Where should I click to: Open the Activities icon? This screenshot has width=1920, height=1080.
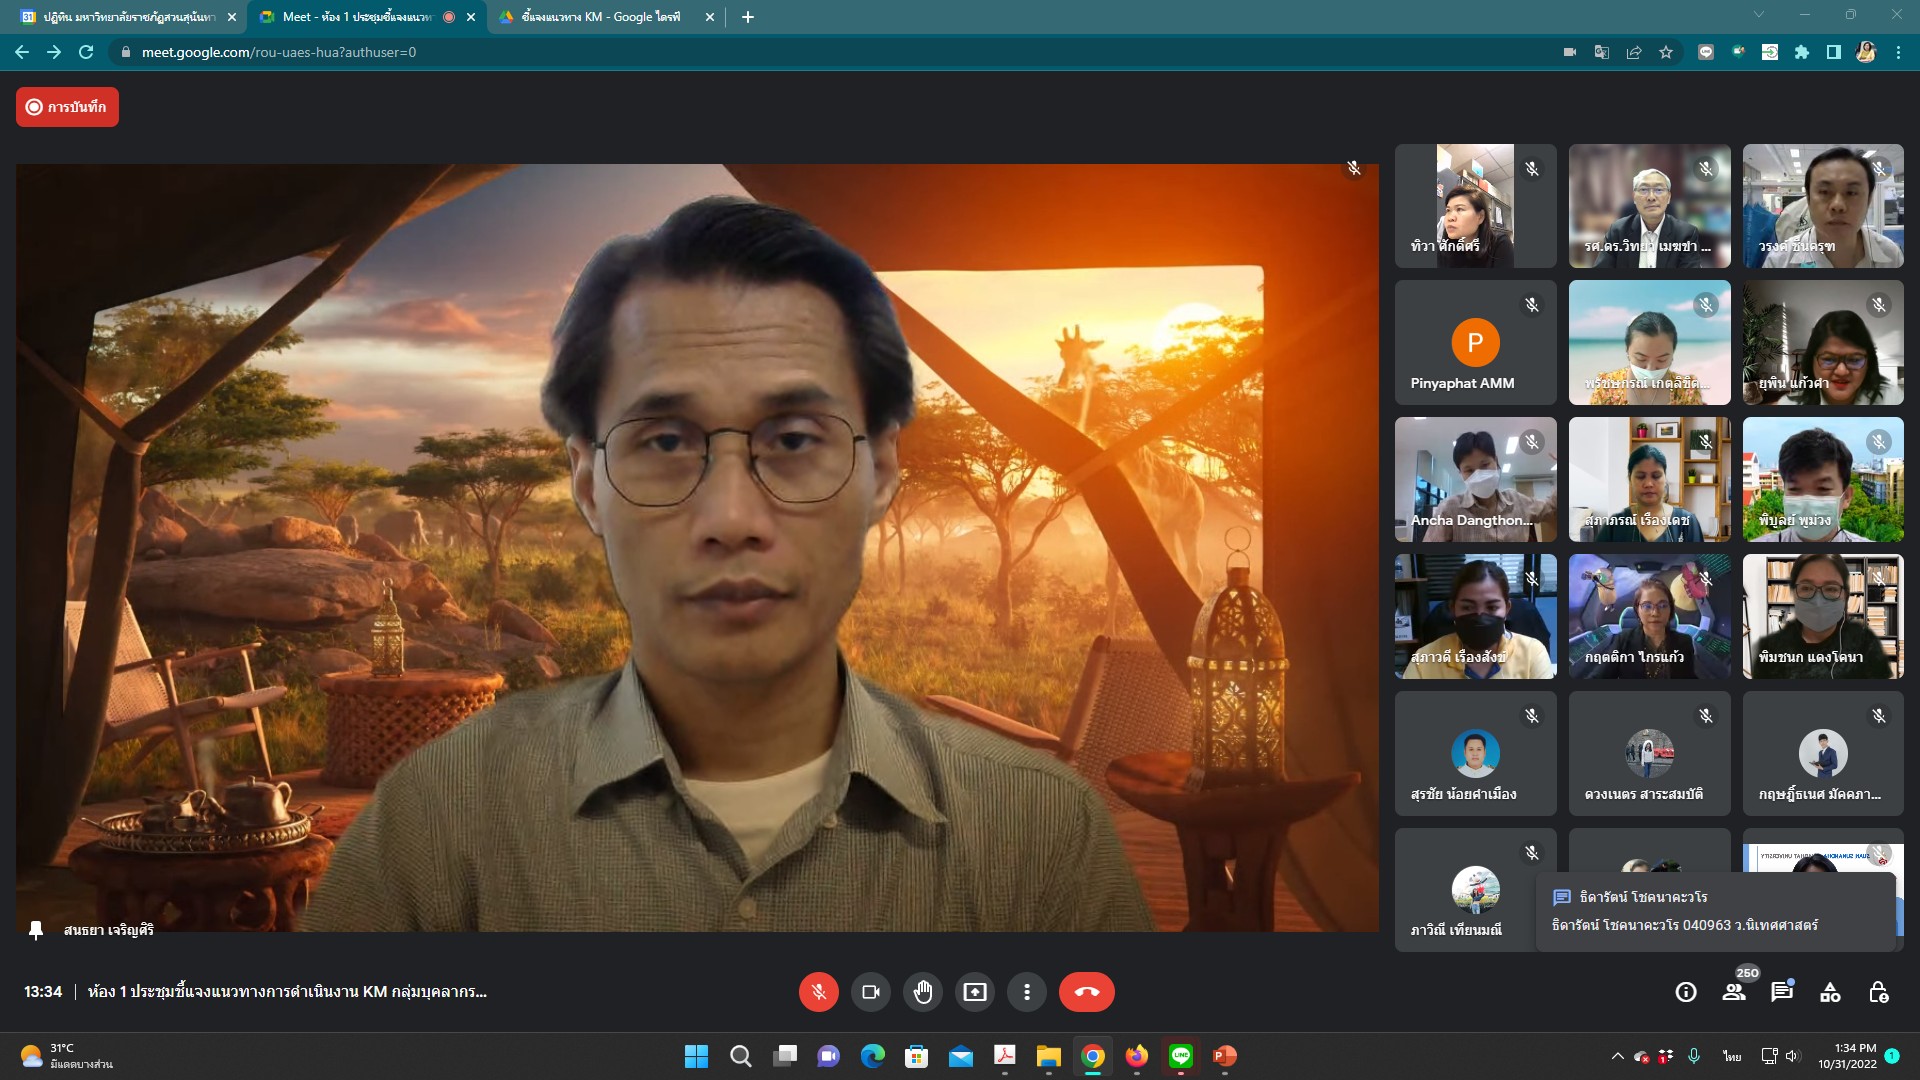1830,992
